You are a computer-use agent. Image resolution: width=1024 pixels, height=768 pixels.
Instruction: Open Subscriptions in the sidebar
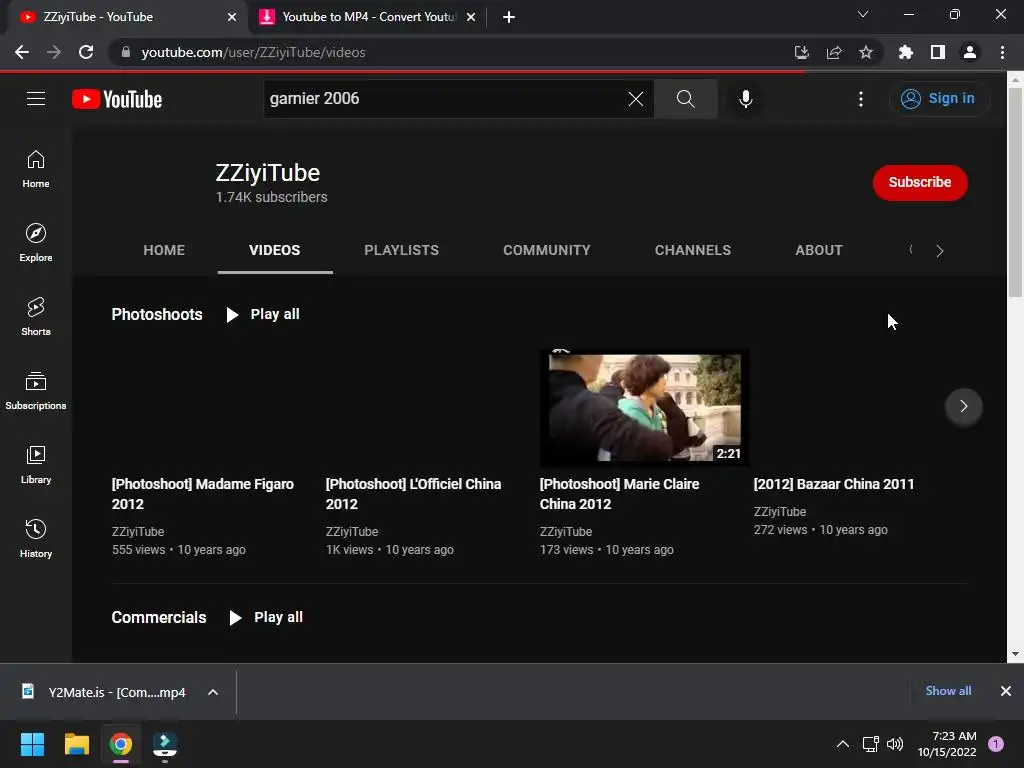click(x=36, y=391)
